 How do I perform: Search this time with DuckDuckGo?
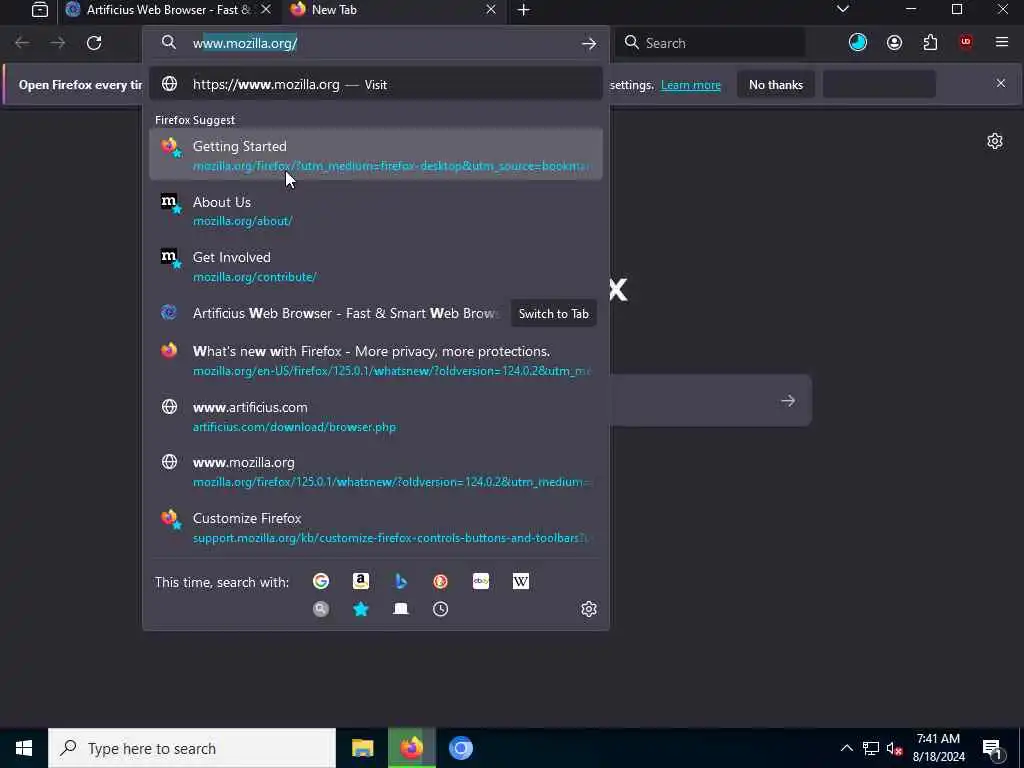(x=441, y=581)
